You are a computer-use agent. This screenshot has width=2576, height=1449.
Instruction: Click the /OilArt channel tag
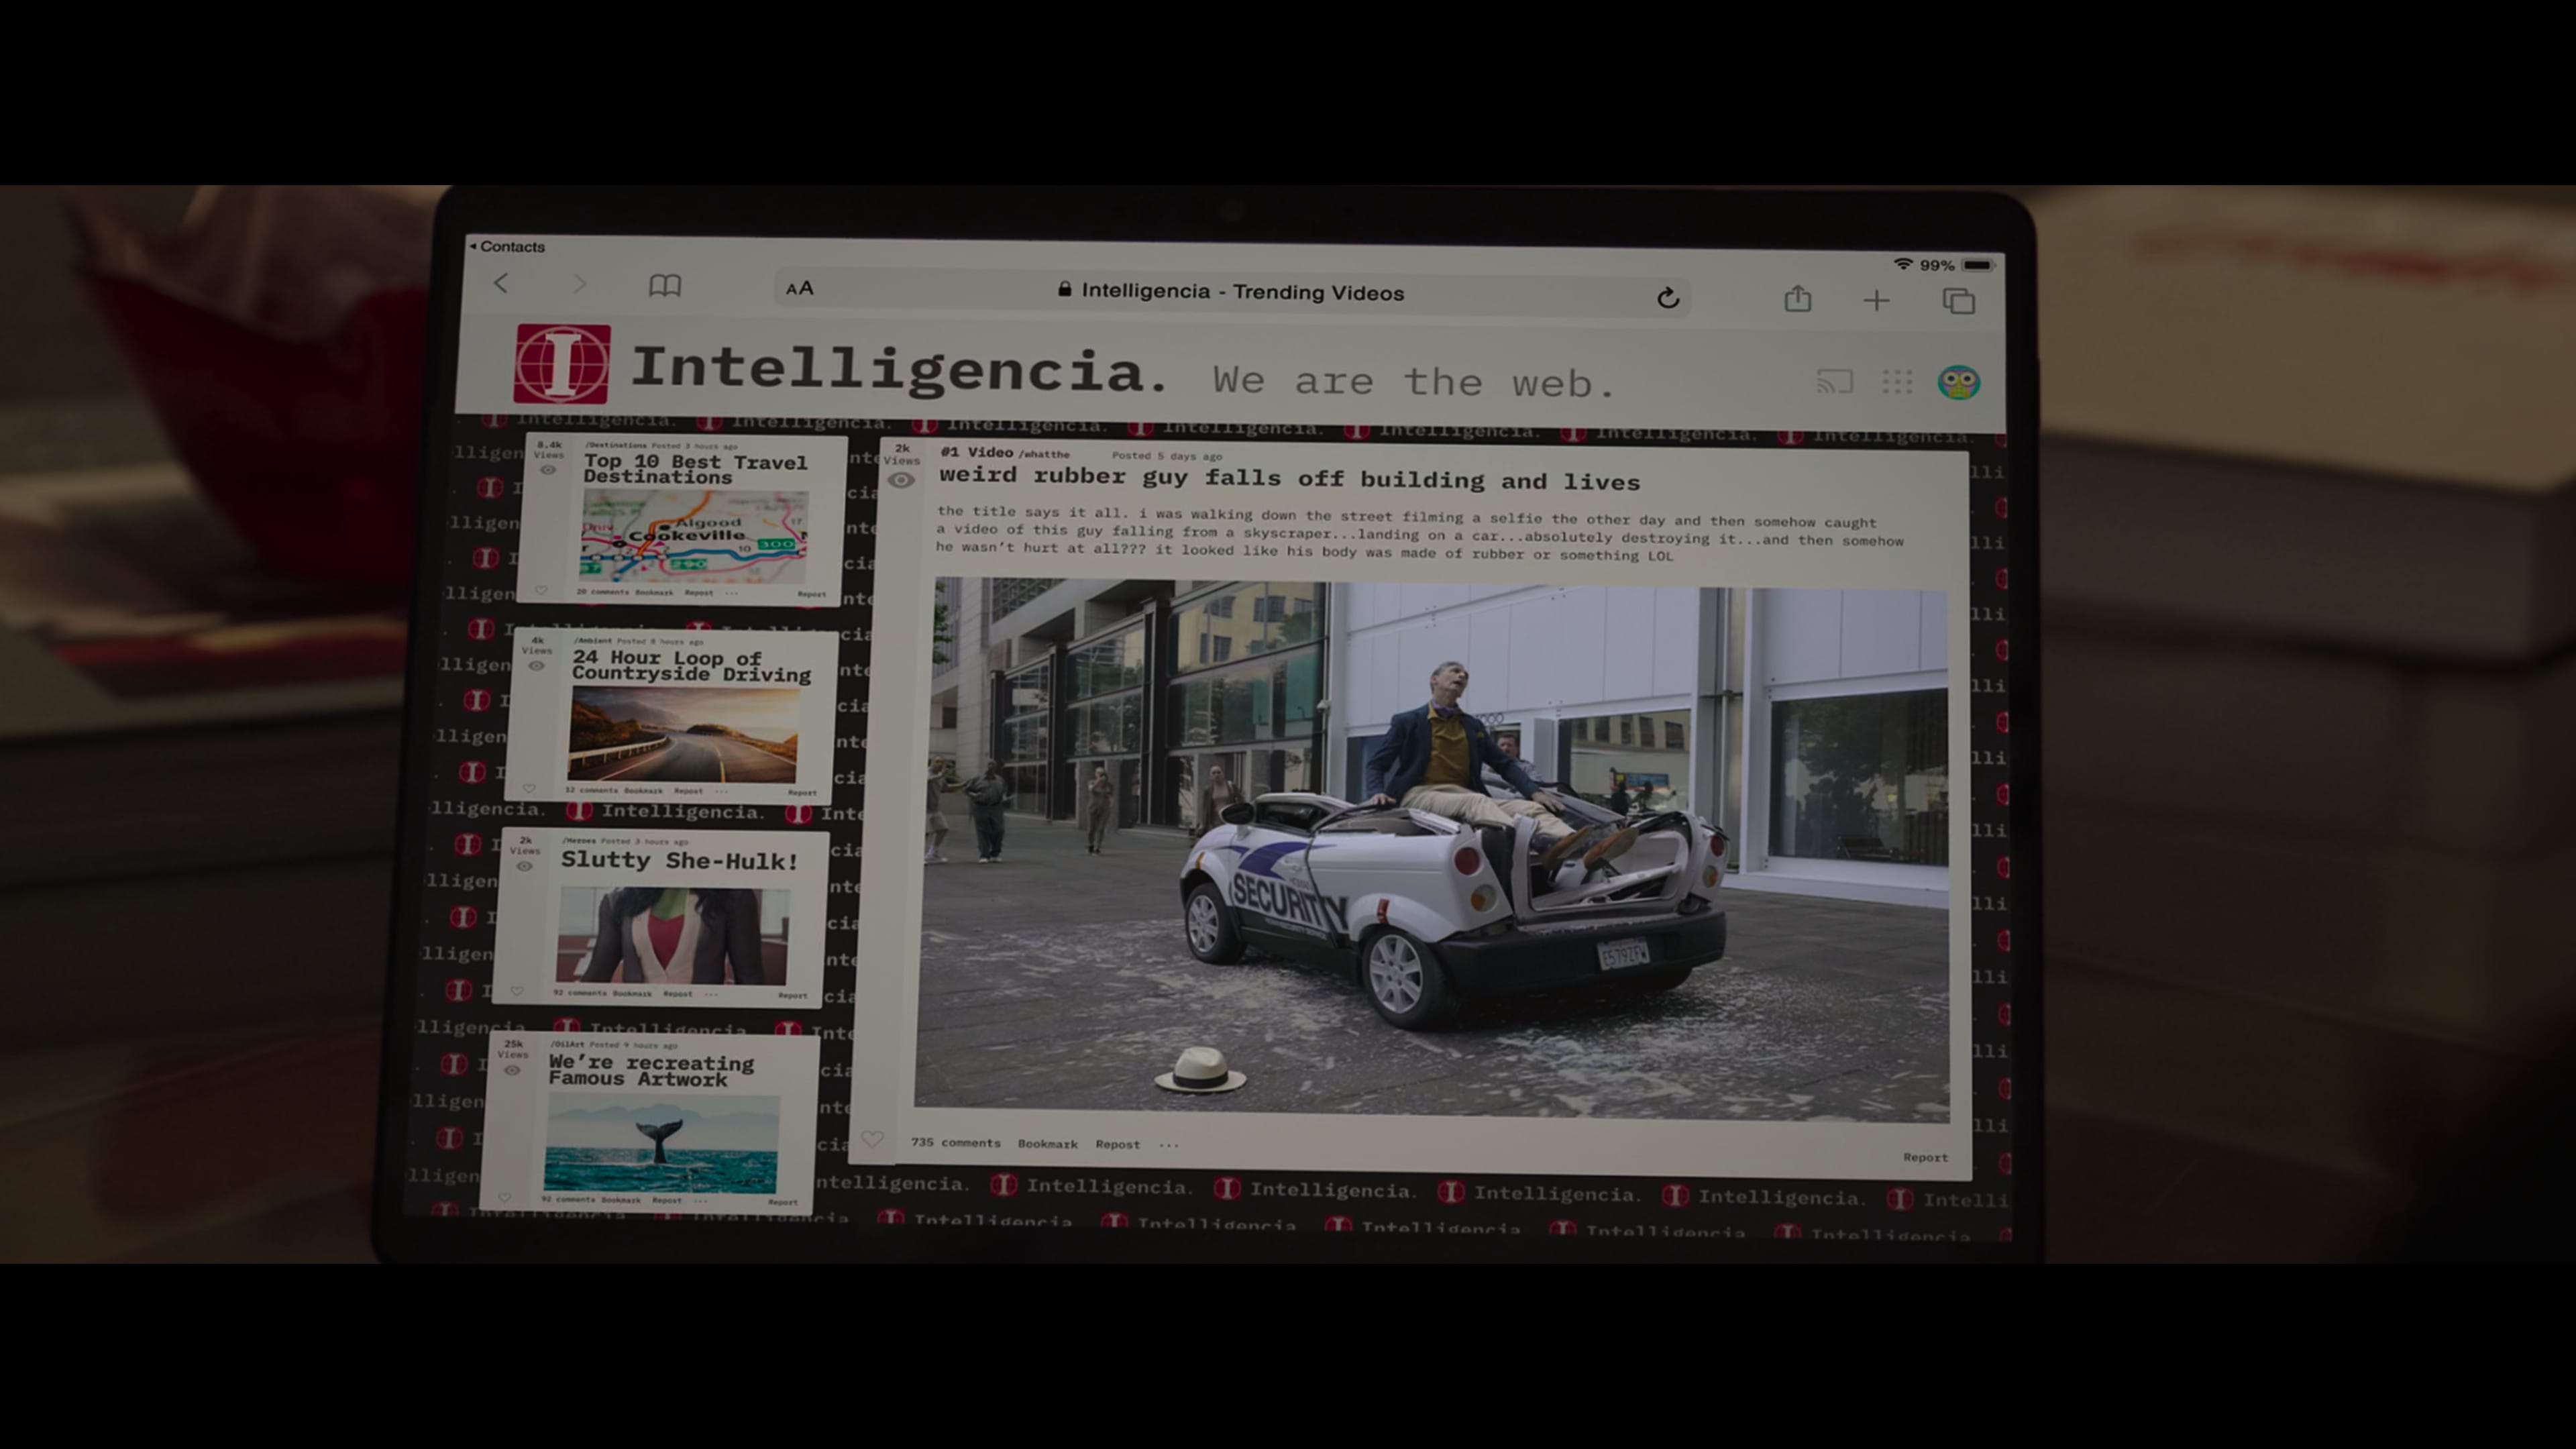click(x=567, y=1044)
